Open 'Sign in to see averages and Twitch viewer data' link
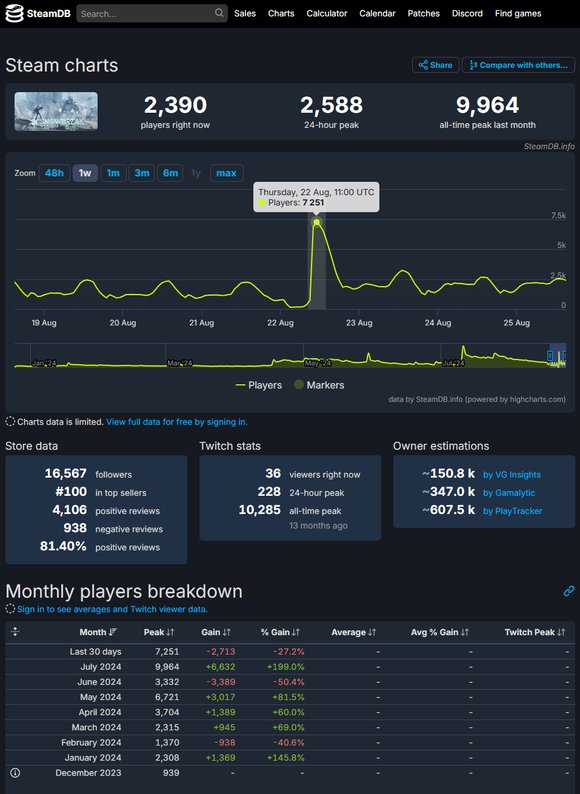The height and width of the screenshot is (794, 580). click(x=112, y=609)
